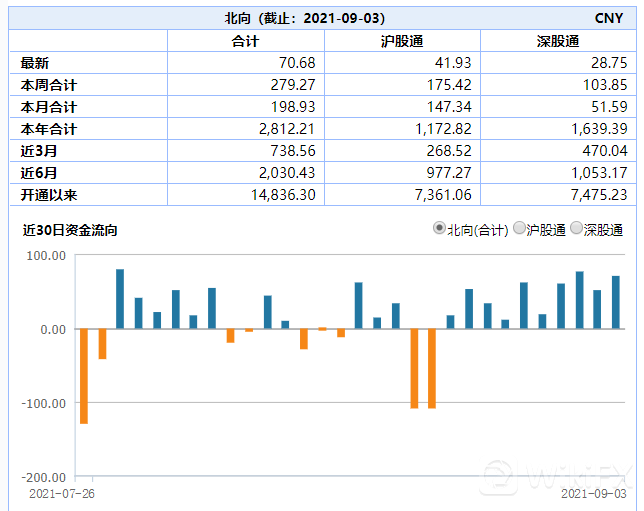Click the first orange bar at chart start
The height and width of the screenshot is (511, 644).
click(x=84, y=376)
